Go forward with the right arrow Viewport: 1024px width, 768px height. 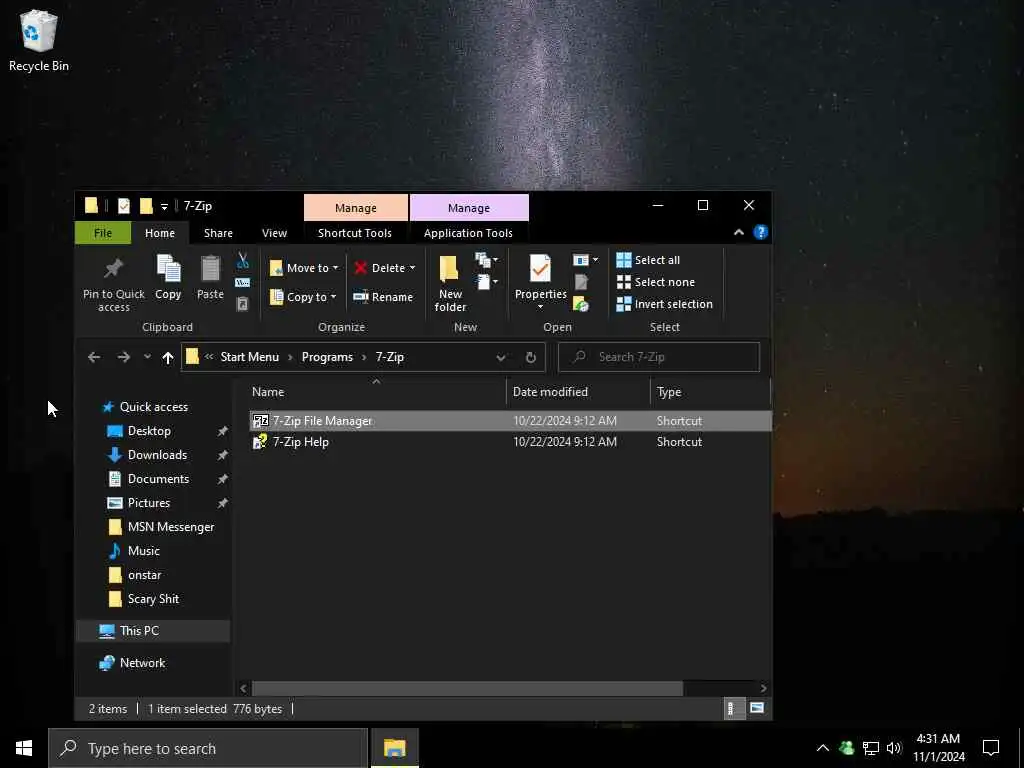point(123,357)
